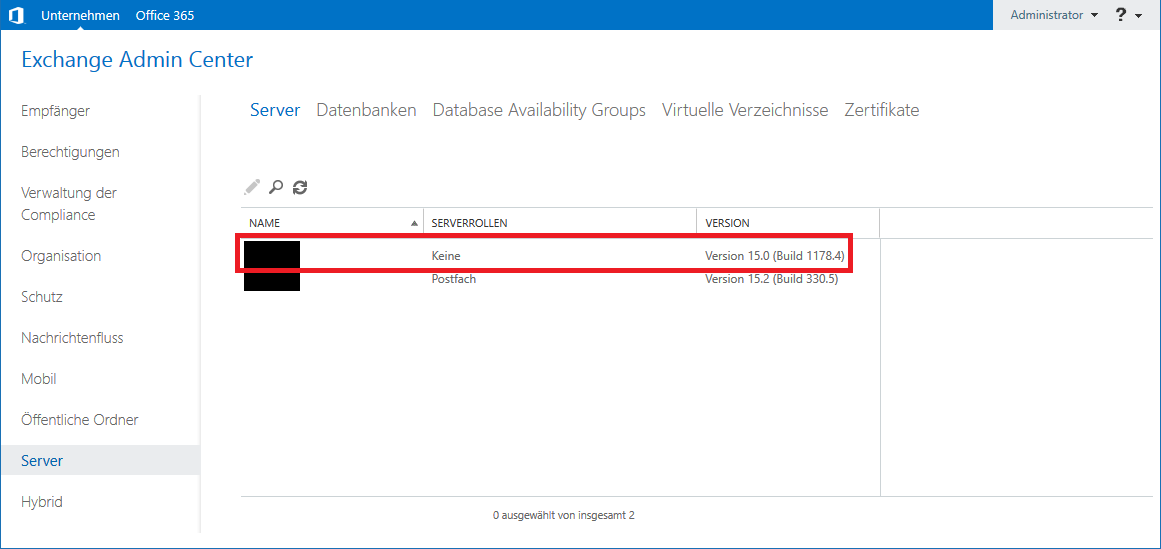Image resolution: width=1161 pixels, height=549 pixels.
Task: Select the Postfach server row
Action: [545, 279]
